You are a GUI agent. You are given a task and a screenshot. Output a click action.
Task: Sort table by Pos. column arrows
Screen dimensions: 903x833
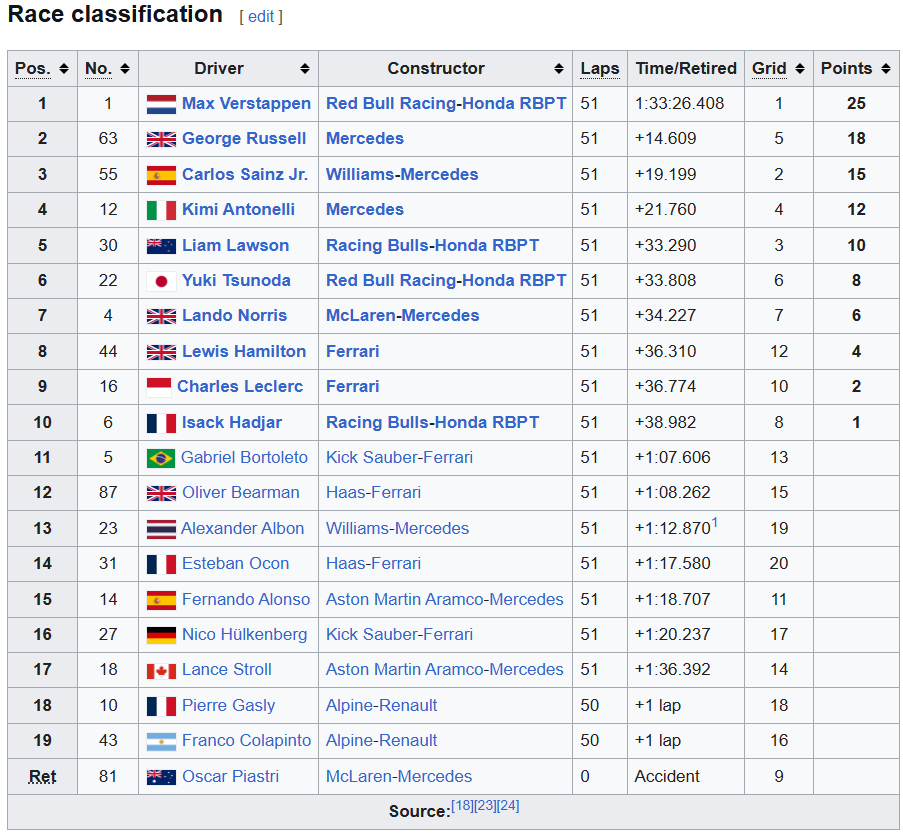coord(64,69)
